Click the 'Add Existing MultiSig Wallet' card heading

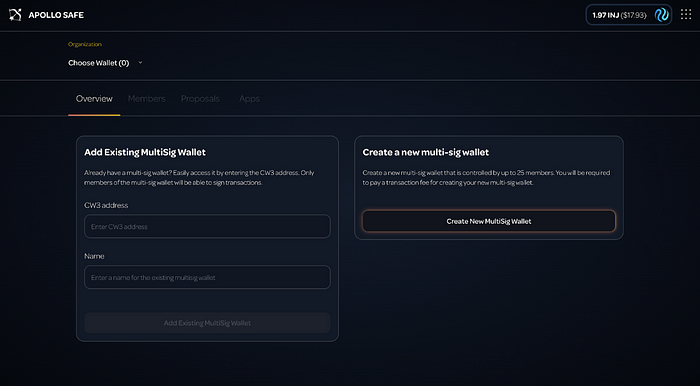pos(145,152)
